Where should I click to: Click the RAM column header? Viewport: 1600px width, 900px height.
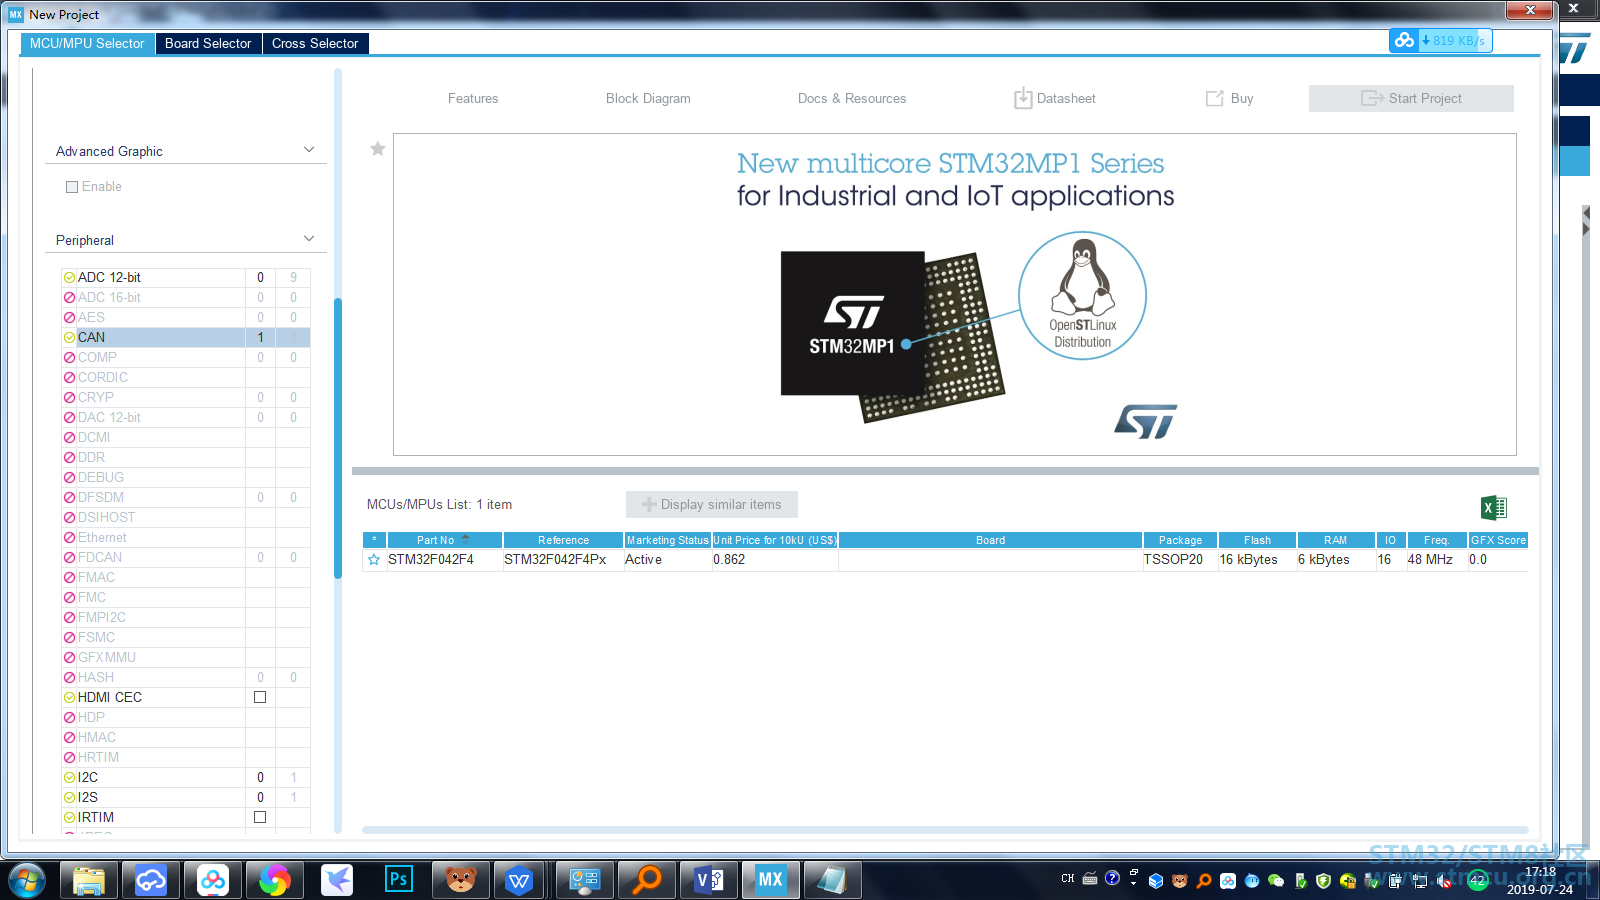pos(1336,540)
